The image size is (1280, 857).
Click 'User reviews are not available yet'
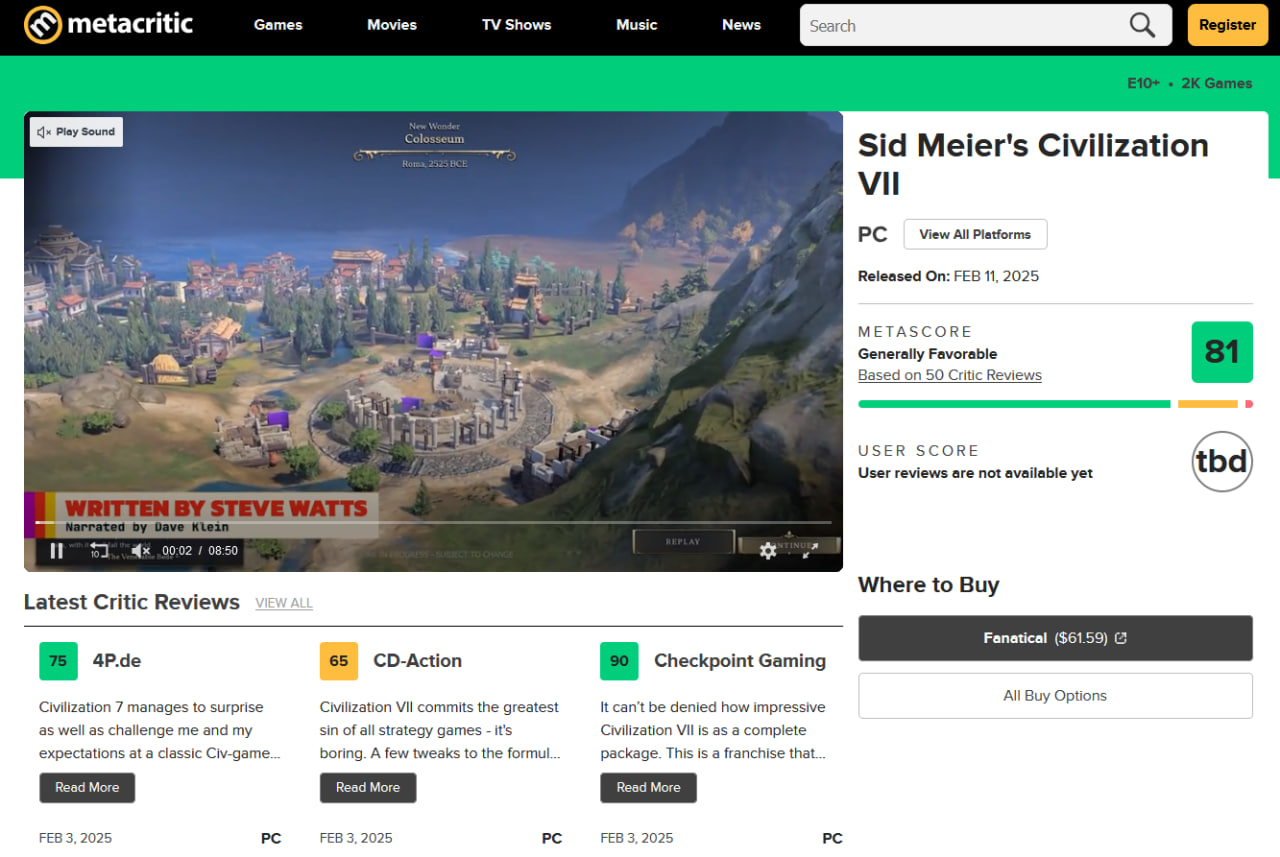point(975,473)
